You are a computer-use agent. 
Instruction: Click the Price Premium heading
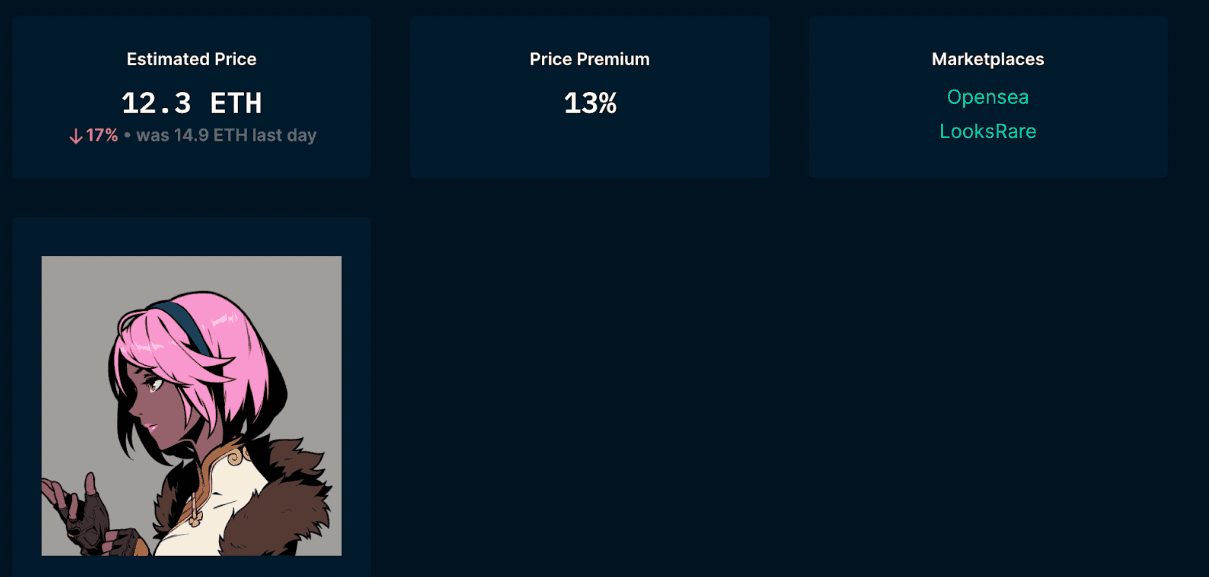coord(589,59)
